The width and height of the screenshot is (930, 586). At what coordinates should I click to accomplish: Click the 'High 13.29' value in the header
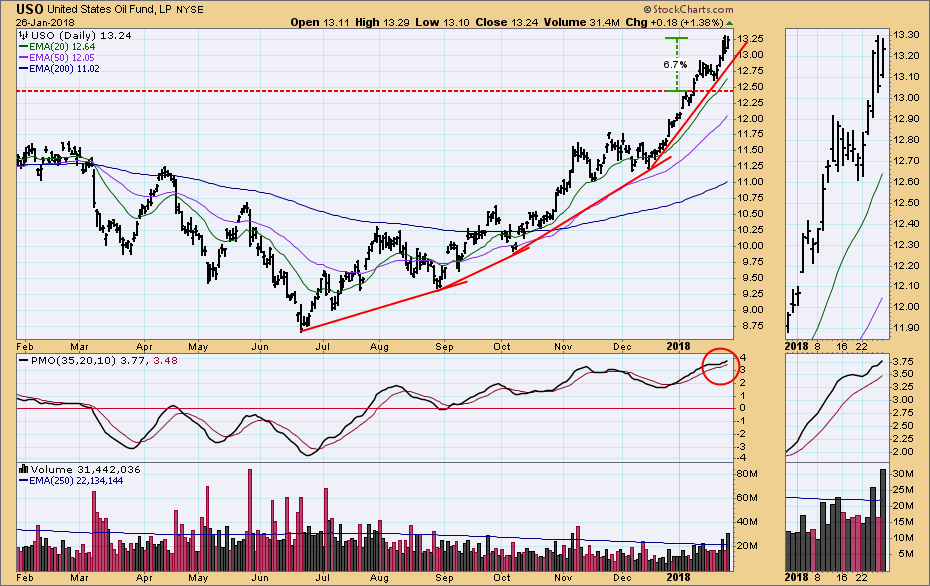[x=383, y=23]
